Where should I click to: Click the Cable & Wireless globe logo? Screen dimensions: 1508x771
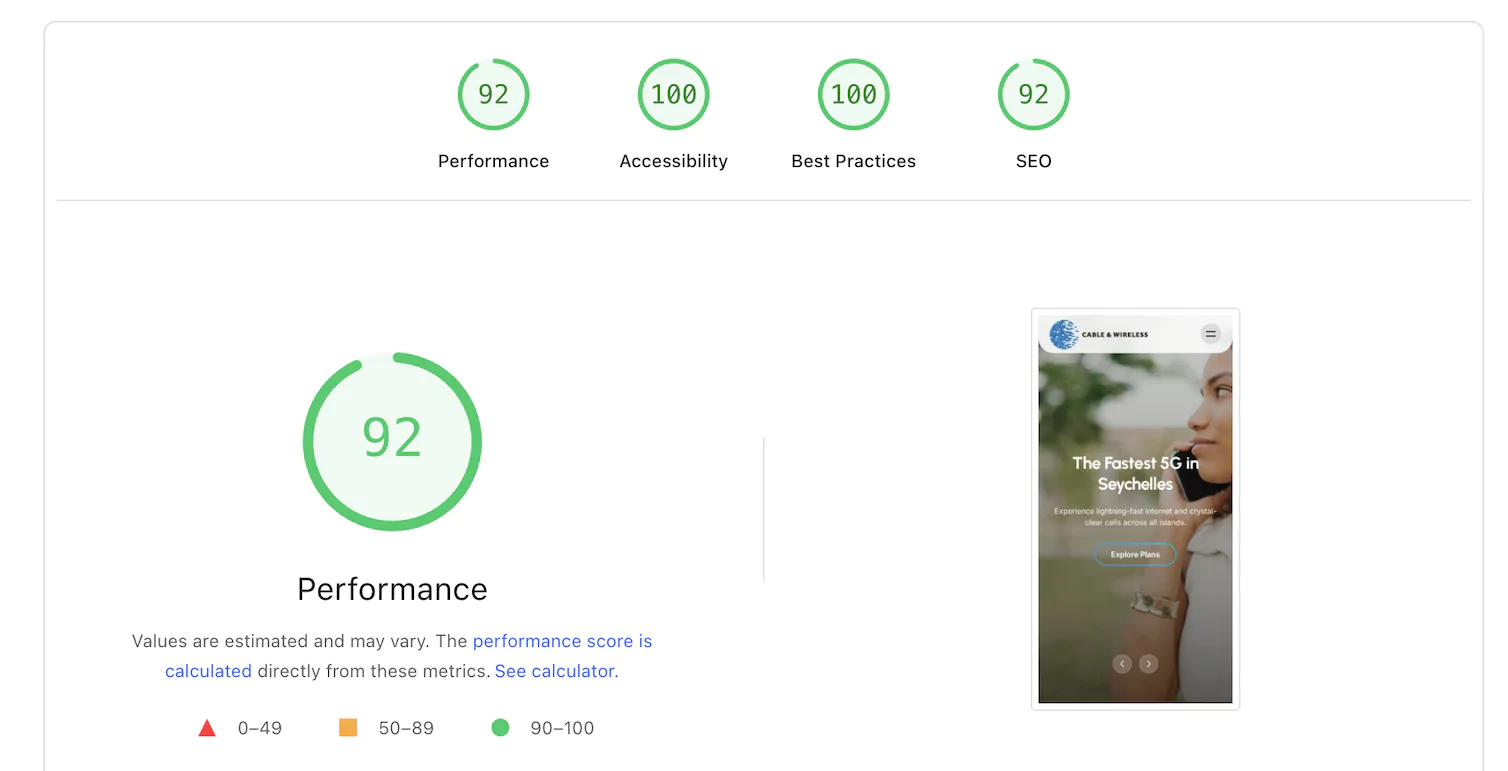click(x=1063, y=334)
